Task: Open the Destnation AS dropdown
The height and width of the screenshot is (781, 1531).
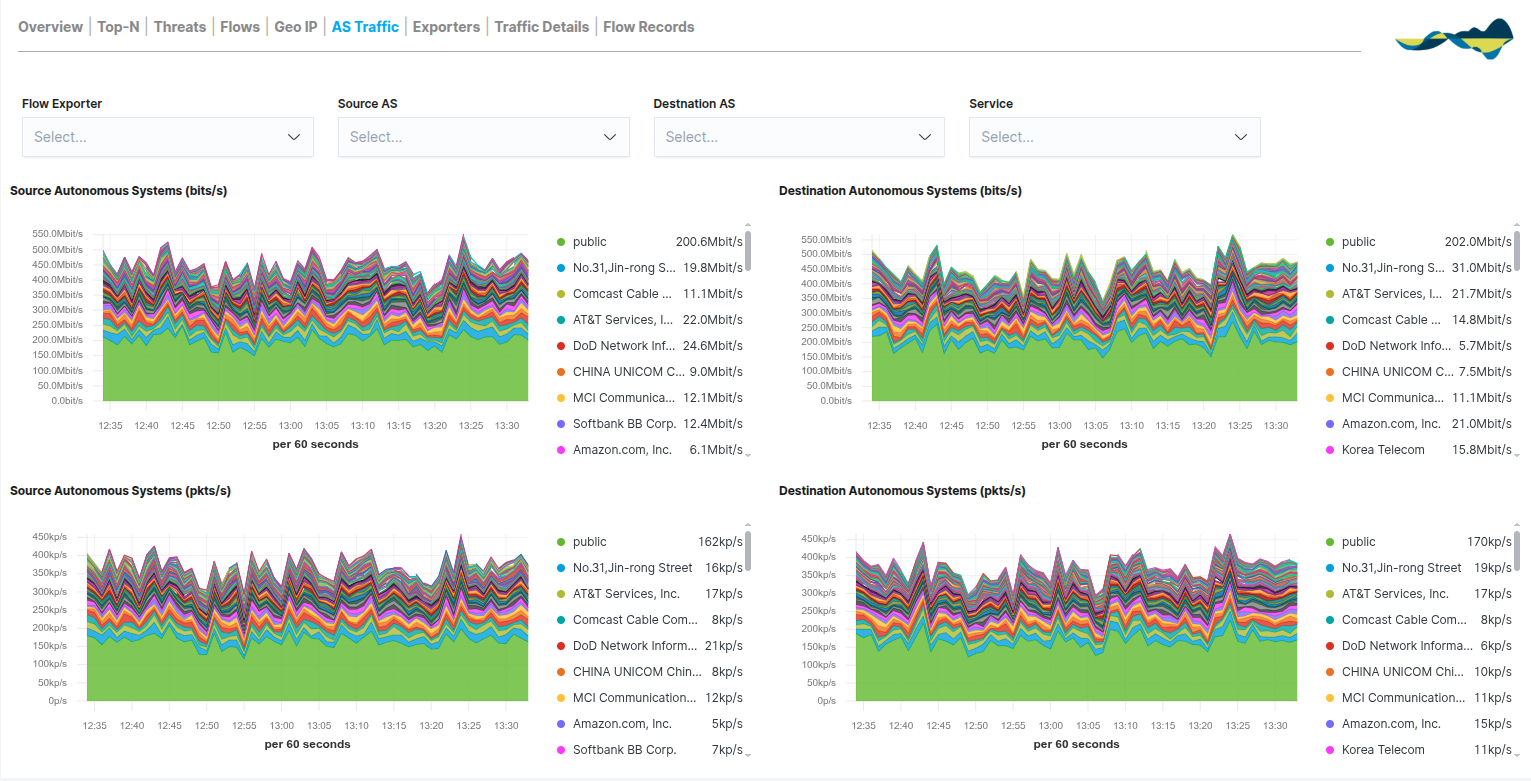Action: (x=799, y=137)
